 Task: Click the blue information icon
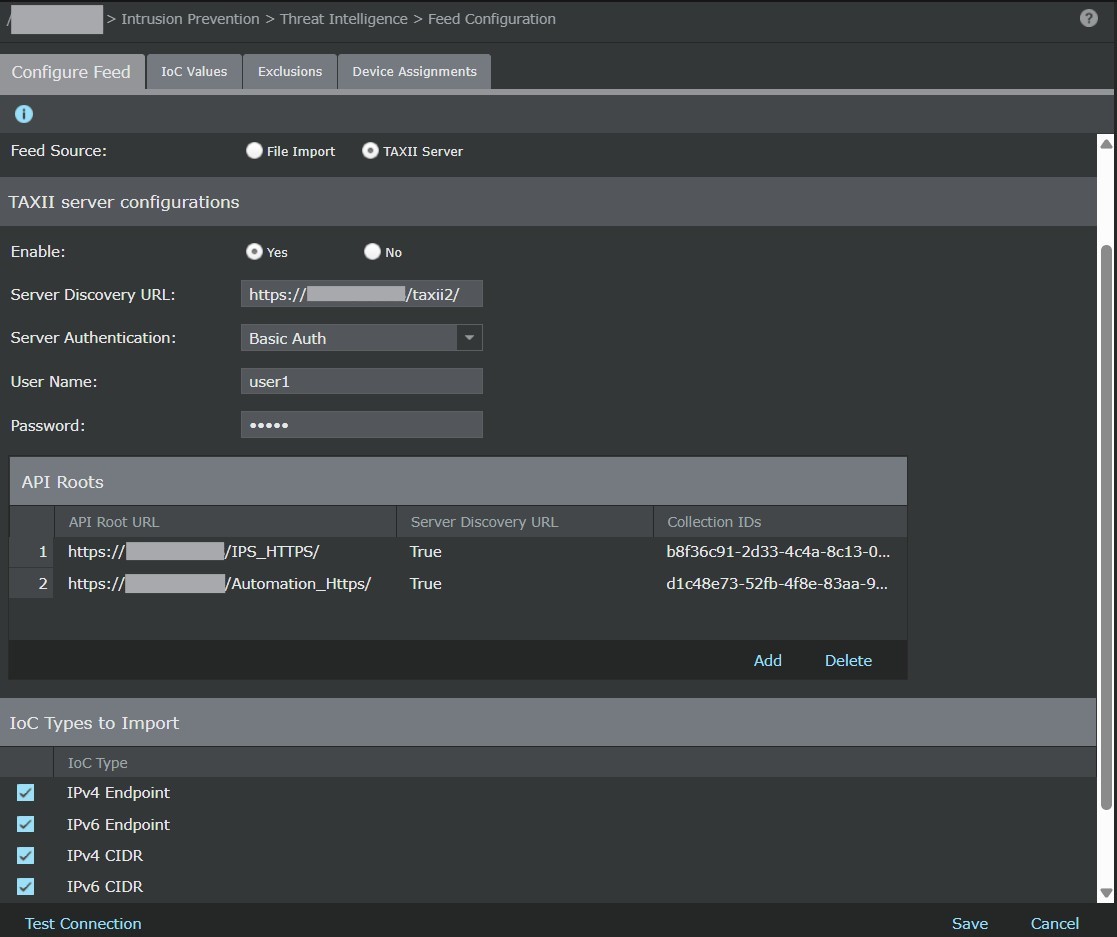(x=24, y=114)
